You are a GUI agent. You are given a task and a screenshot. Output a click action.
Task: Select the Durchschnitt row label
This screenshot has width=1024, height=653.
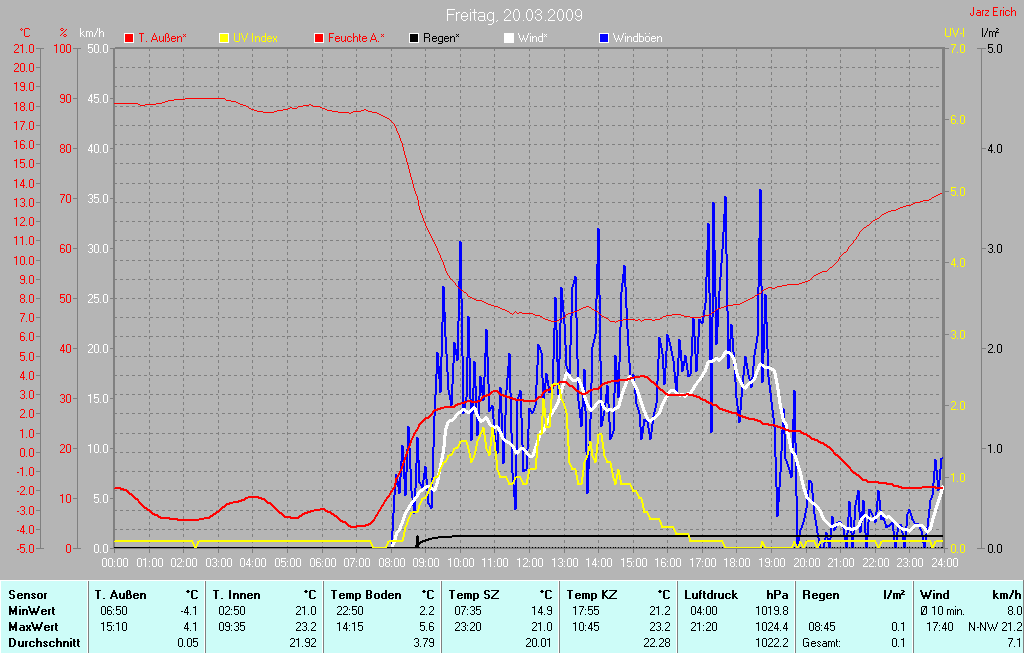point(44,643)
